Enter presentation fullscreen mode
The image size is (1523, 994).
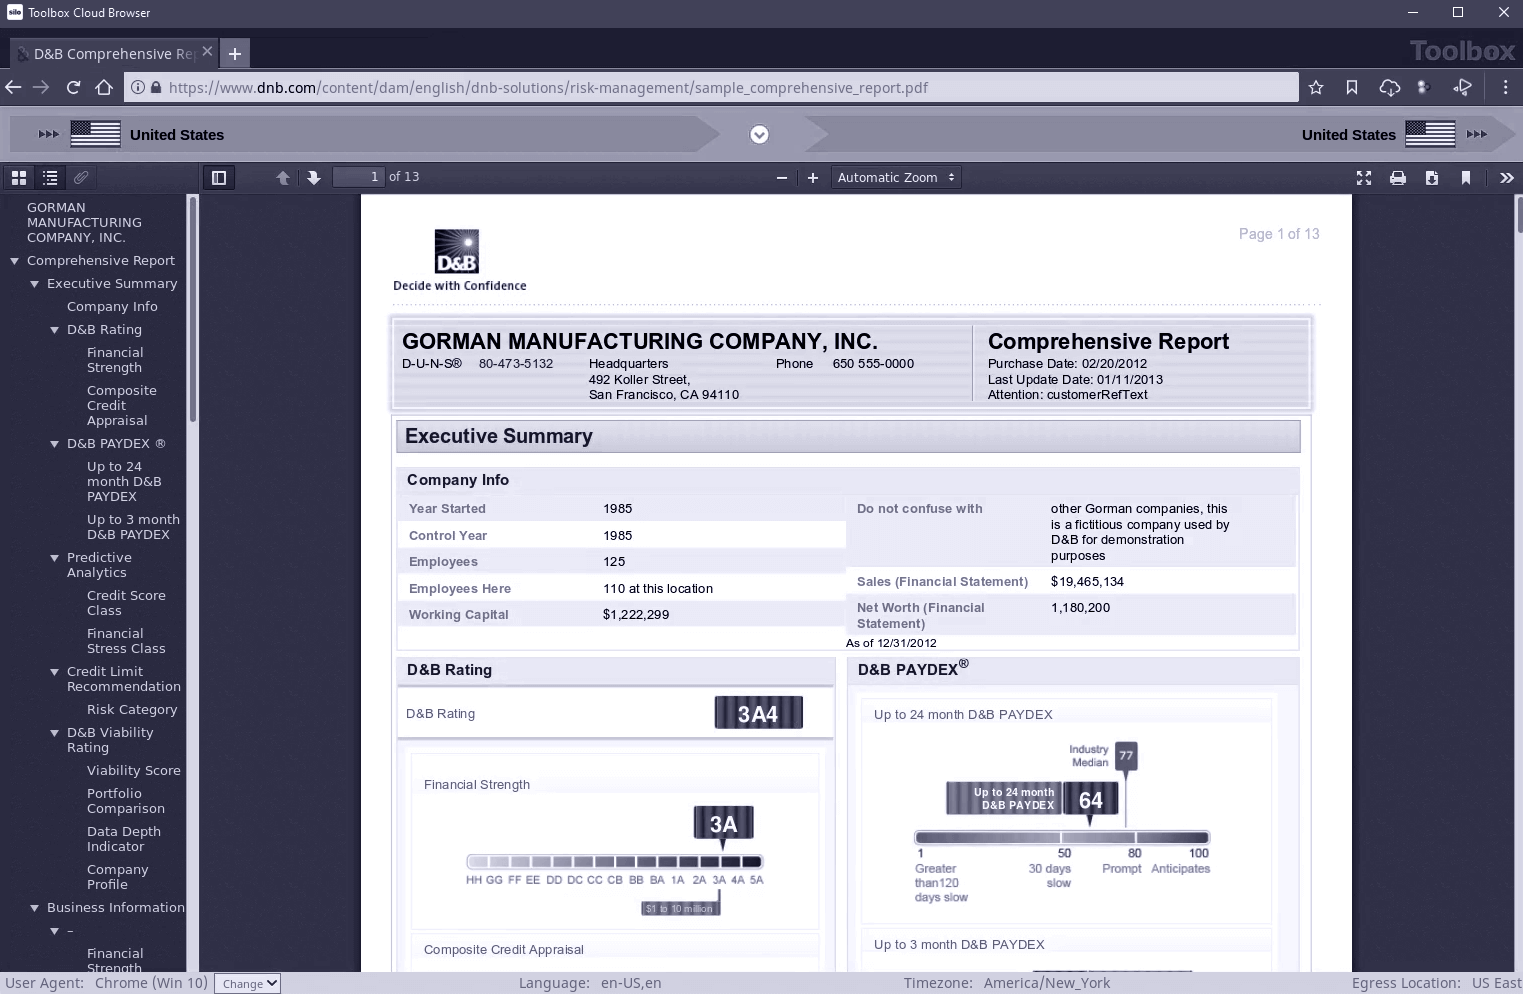pos(1364,178)
